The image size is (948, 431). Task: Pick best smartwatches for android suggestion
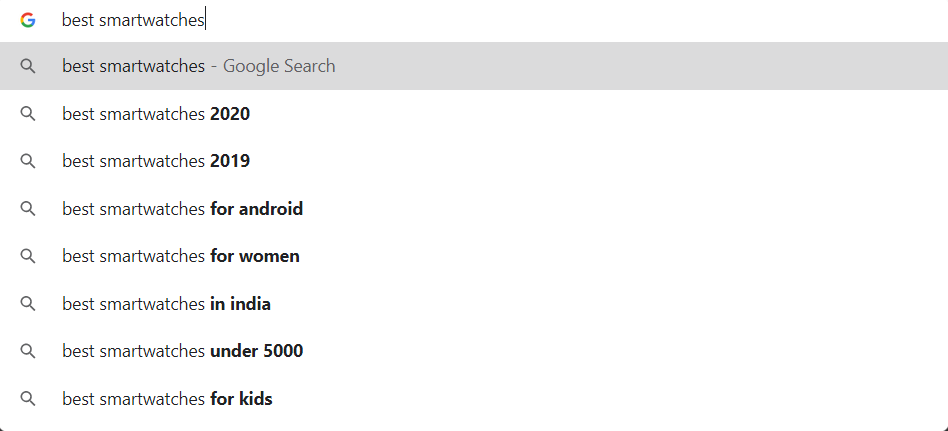[x=474, y=209]
